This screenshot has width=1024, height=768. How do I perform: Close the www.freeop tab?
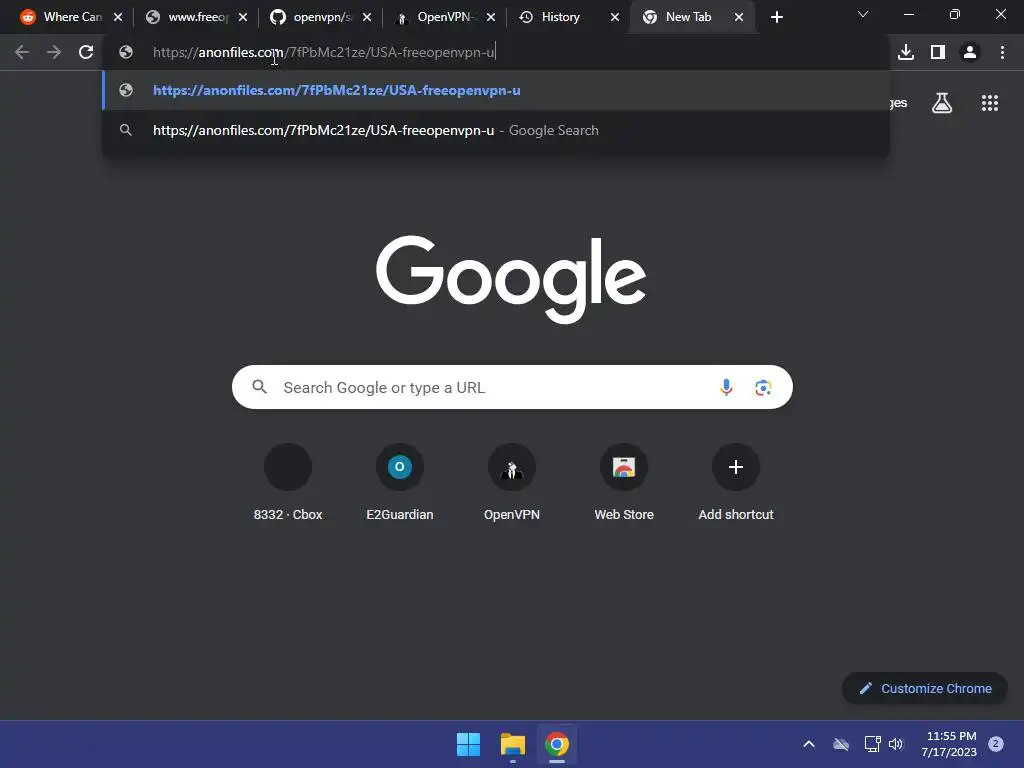click(x=242, y=18)
